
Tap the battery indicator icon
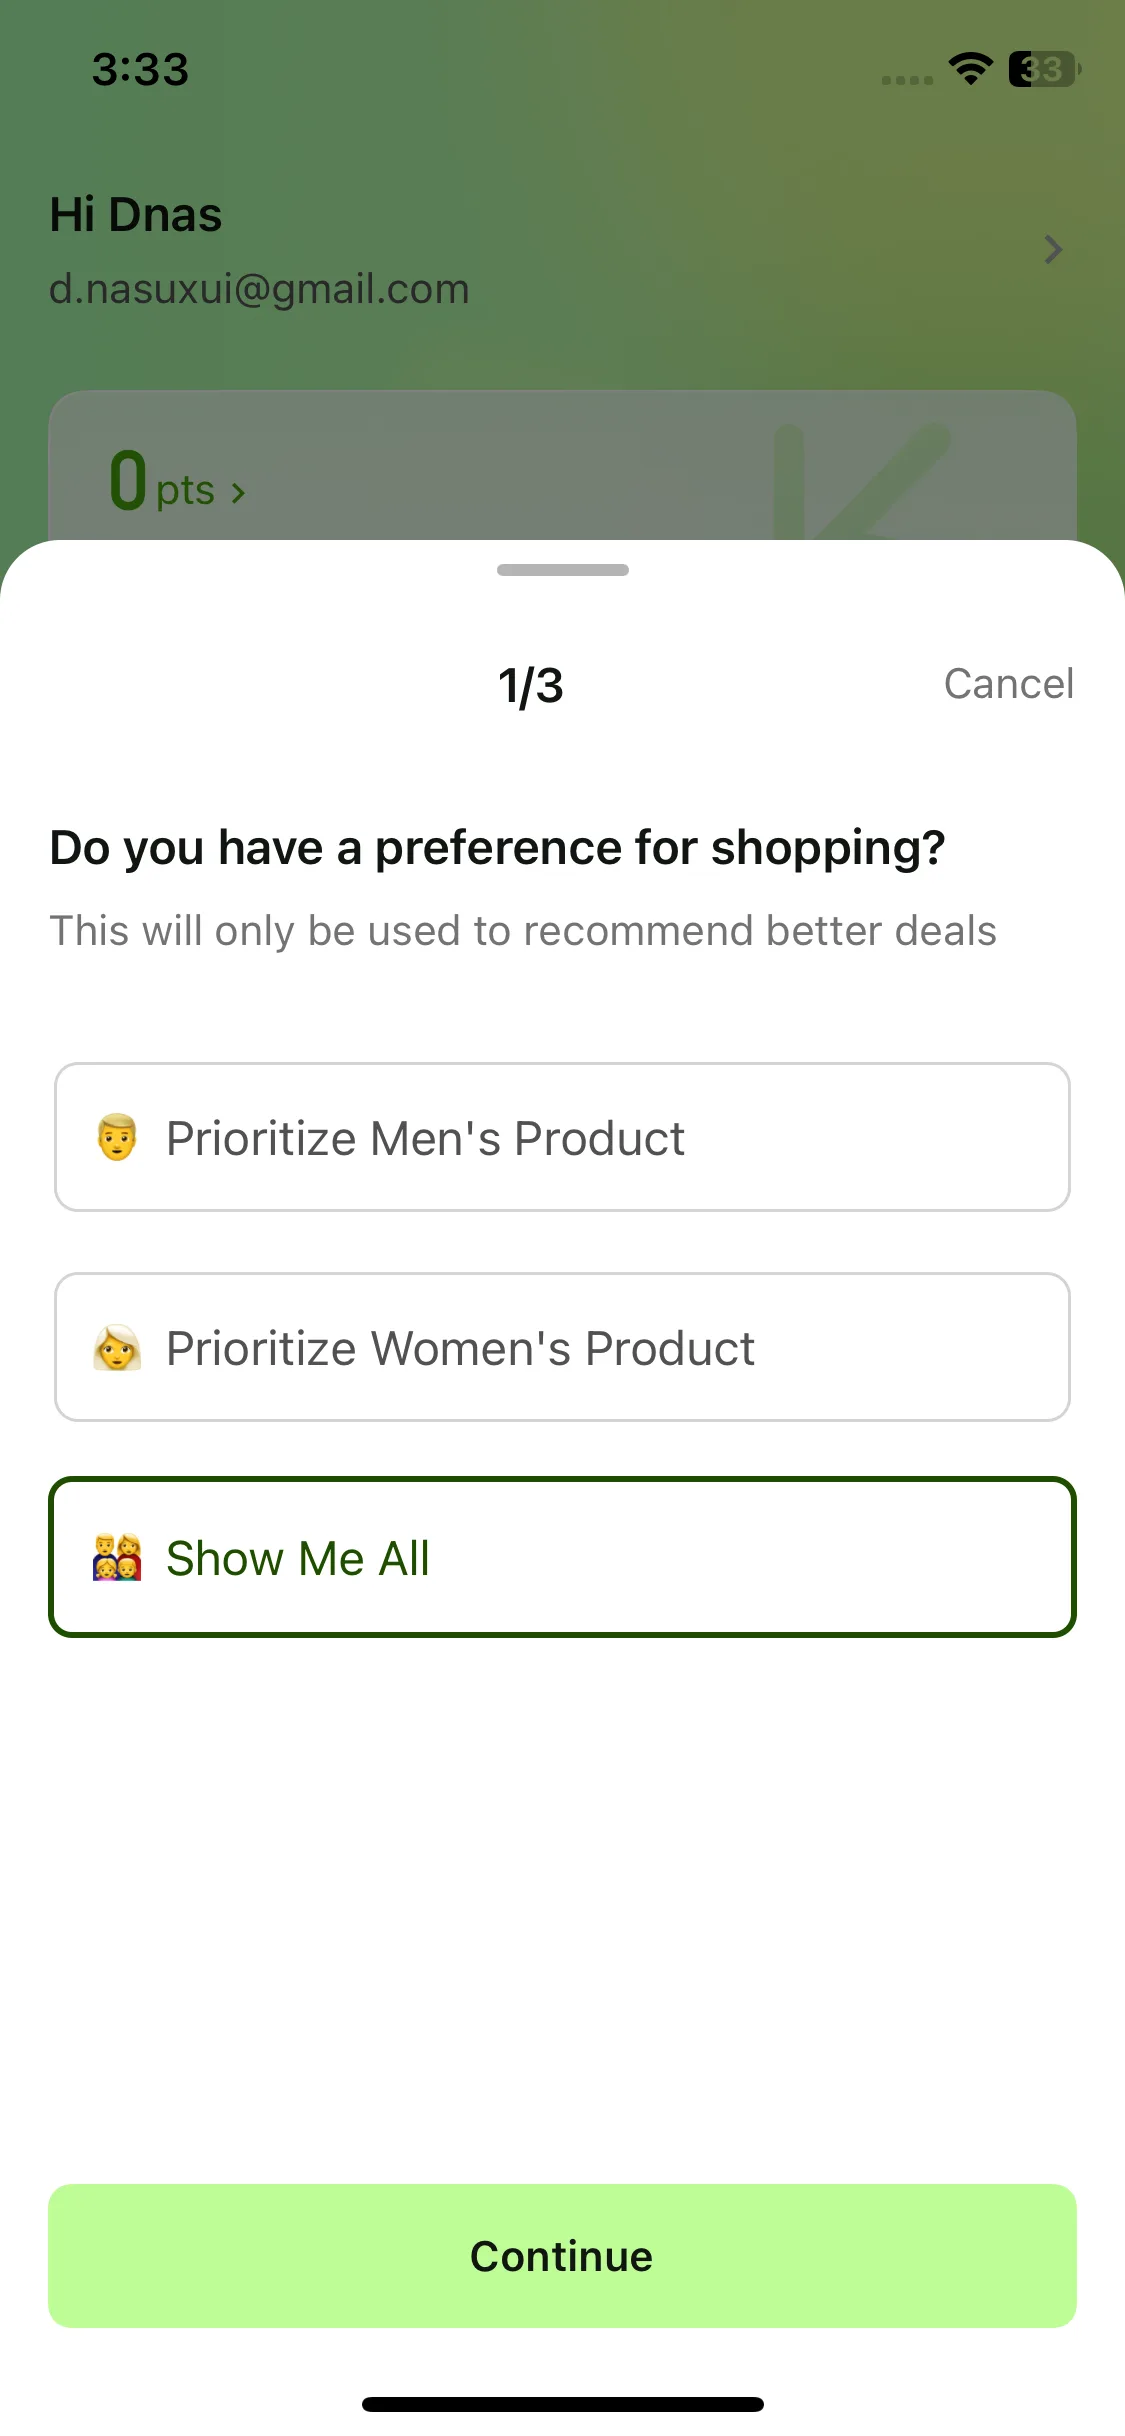1044,69
